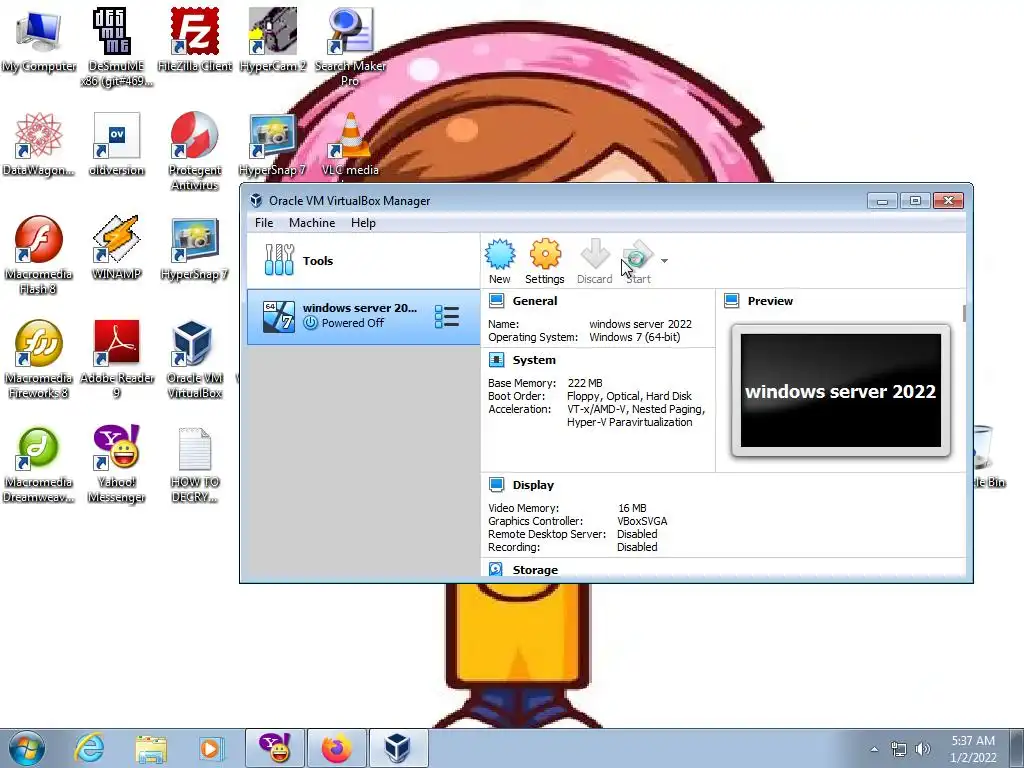Expand the Start button dropdown arrow

(664, 261)
